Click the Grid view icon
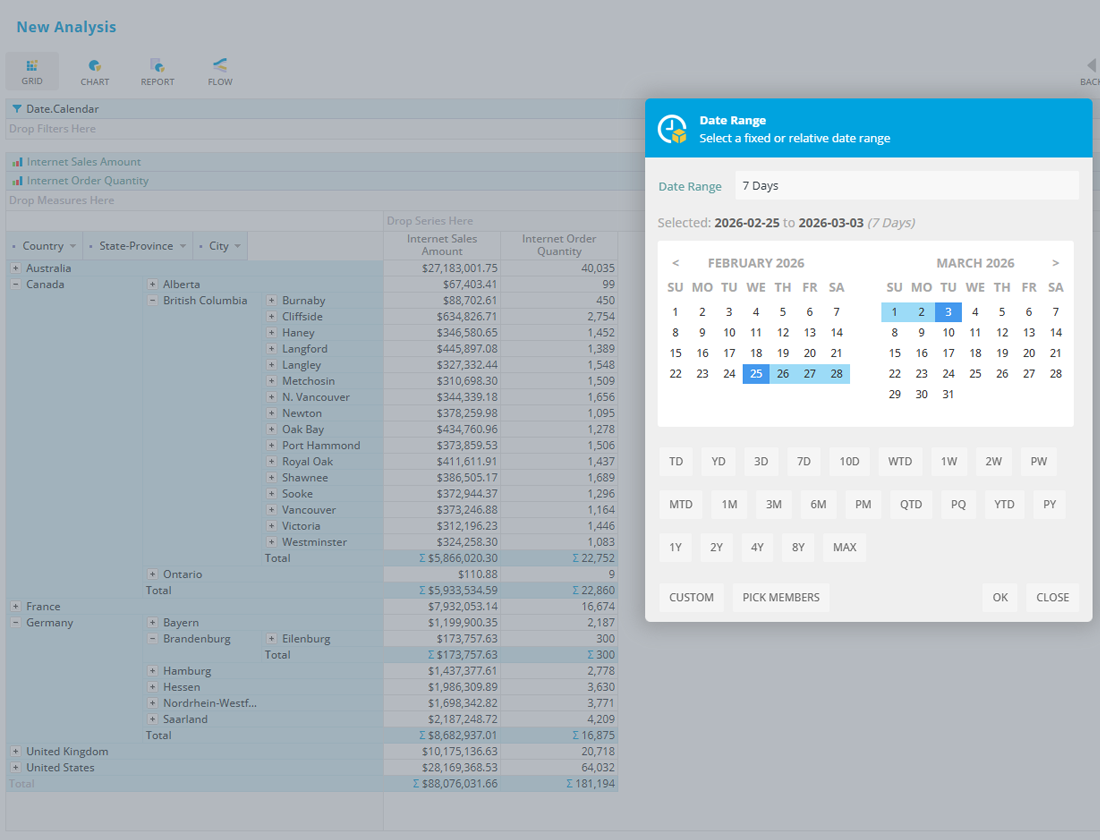 pyautogui.click(x=32, y=66)
